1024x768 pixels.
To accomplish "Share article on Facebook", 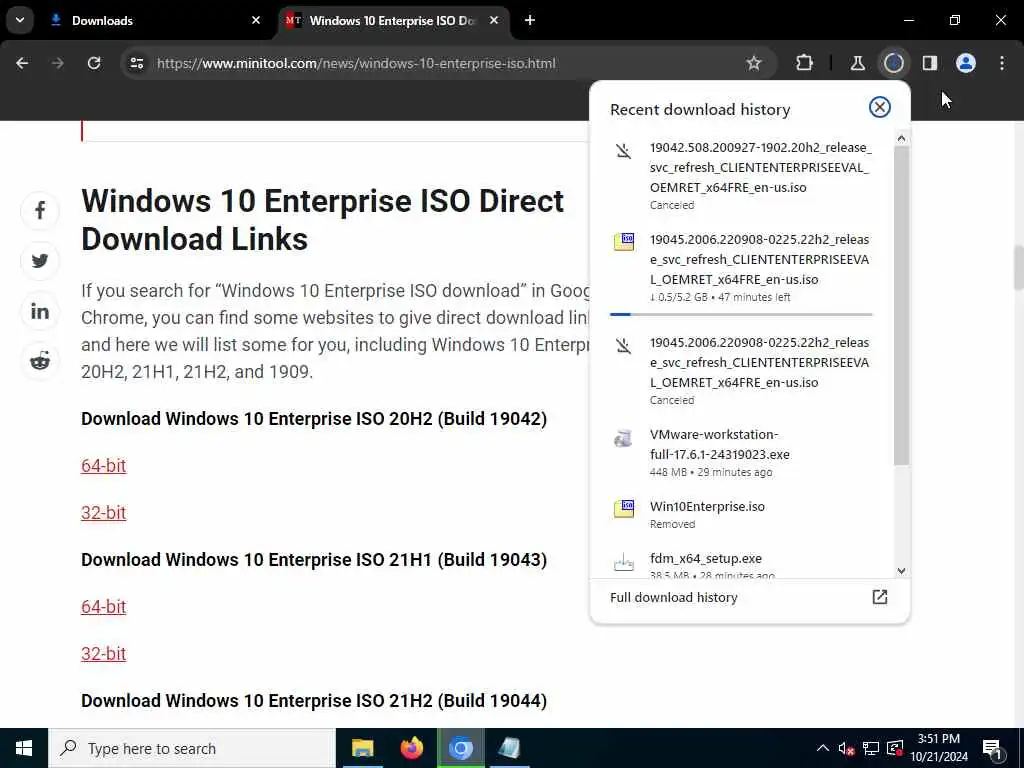I will click(40, 210).
